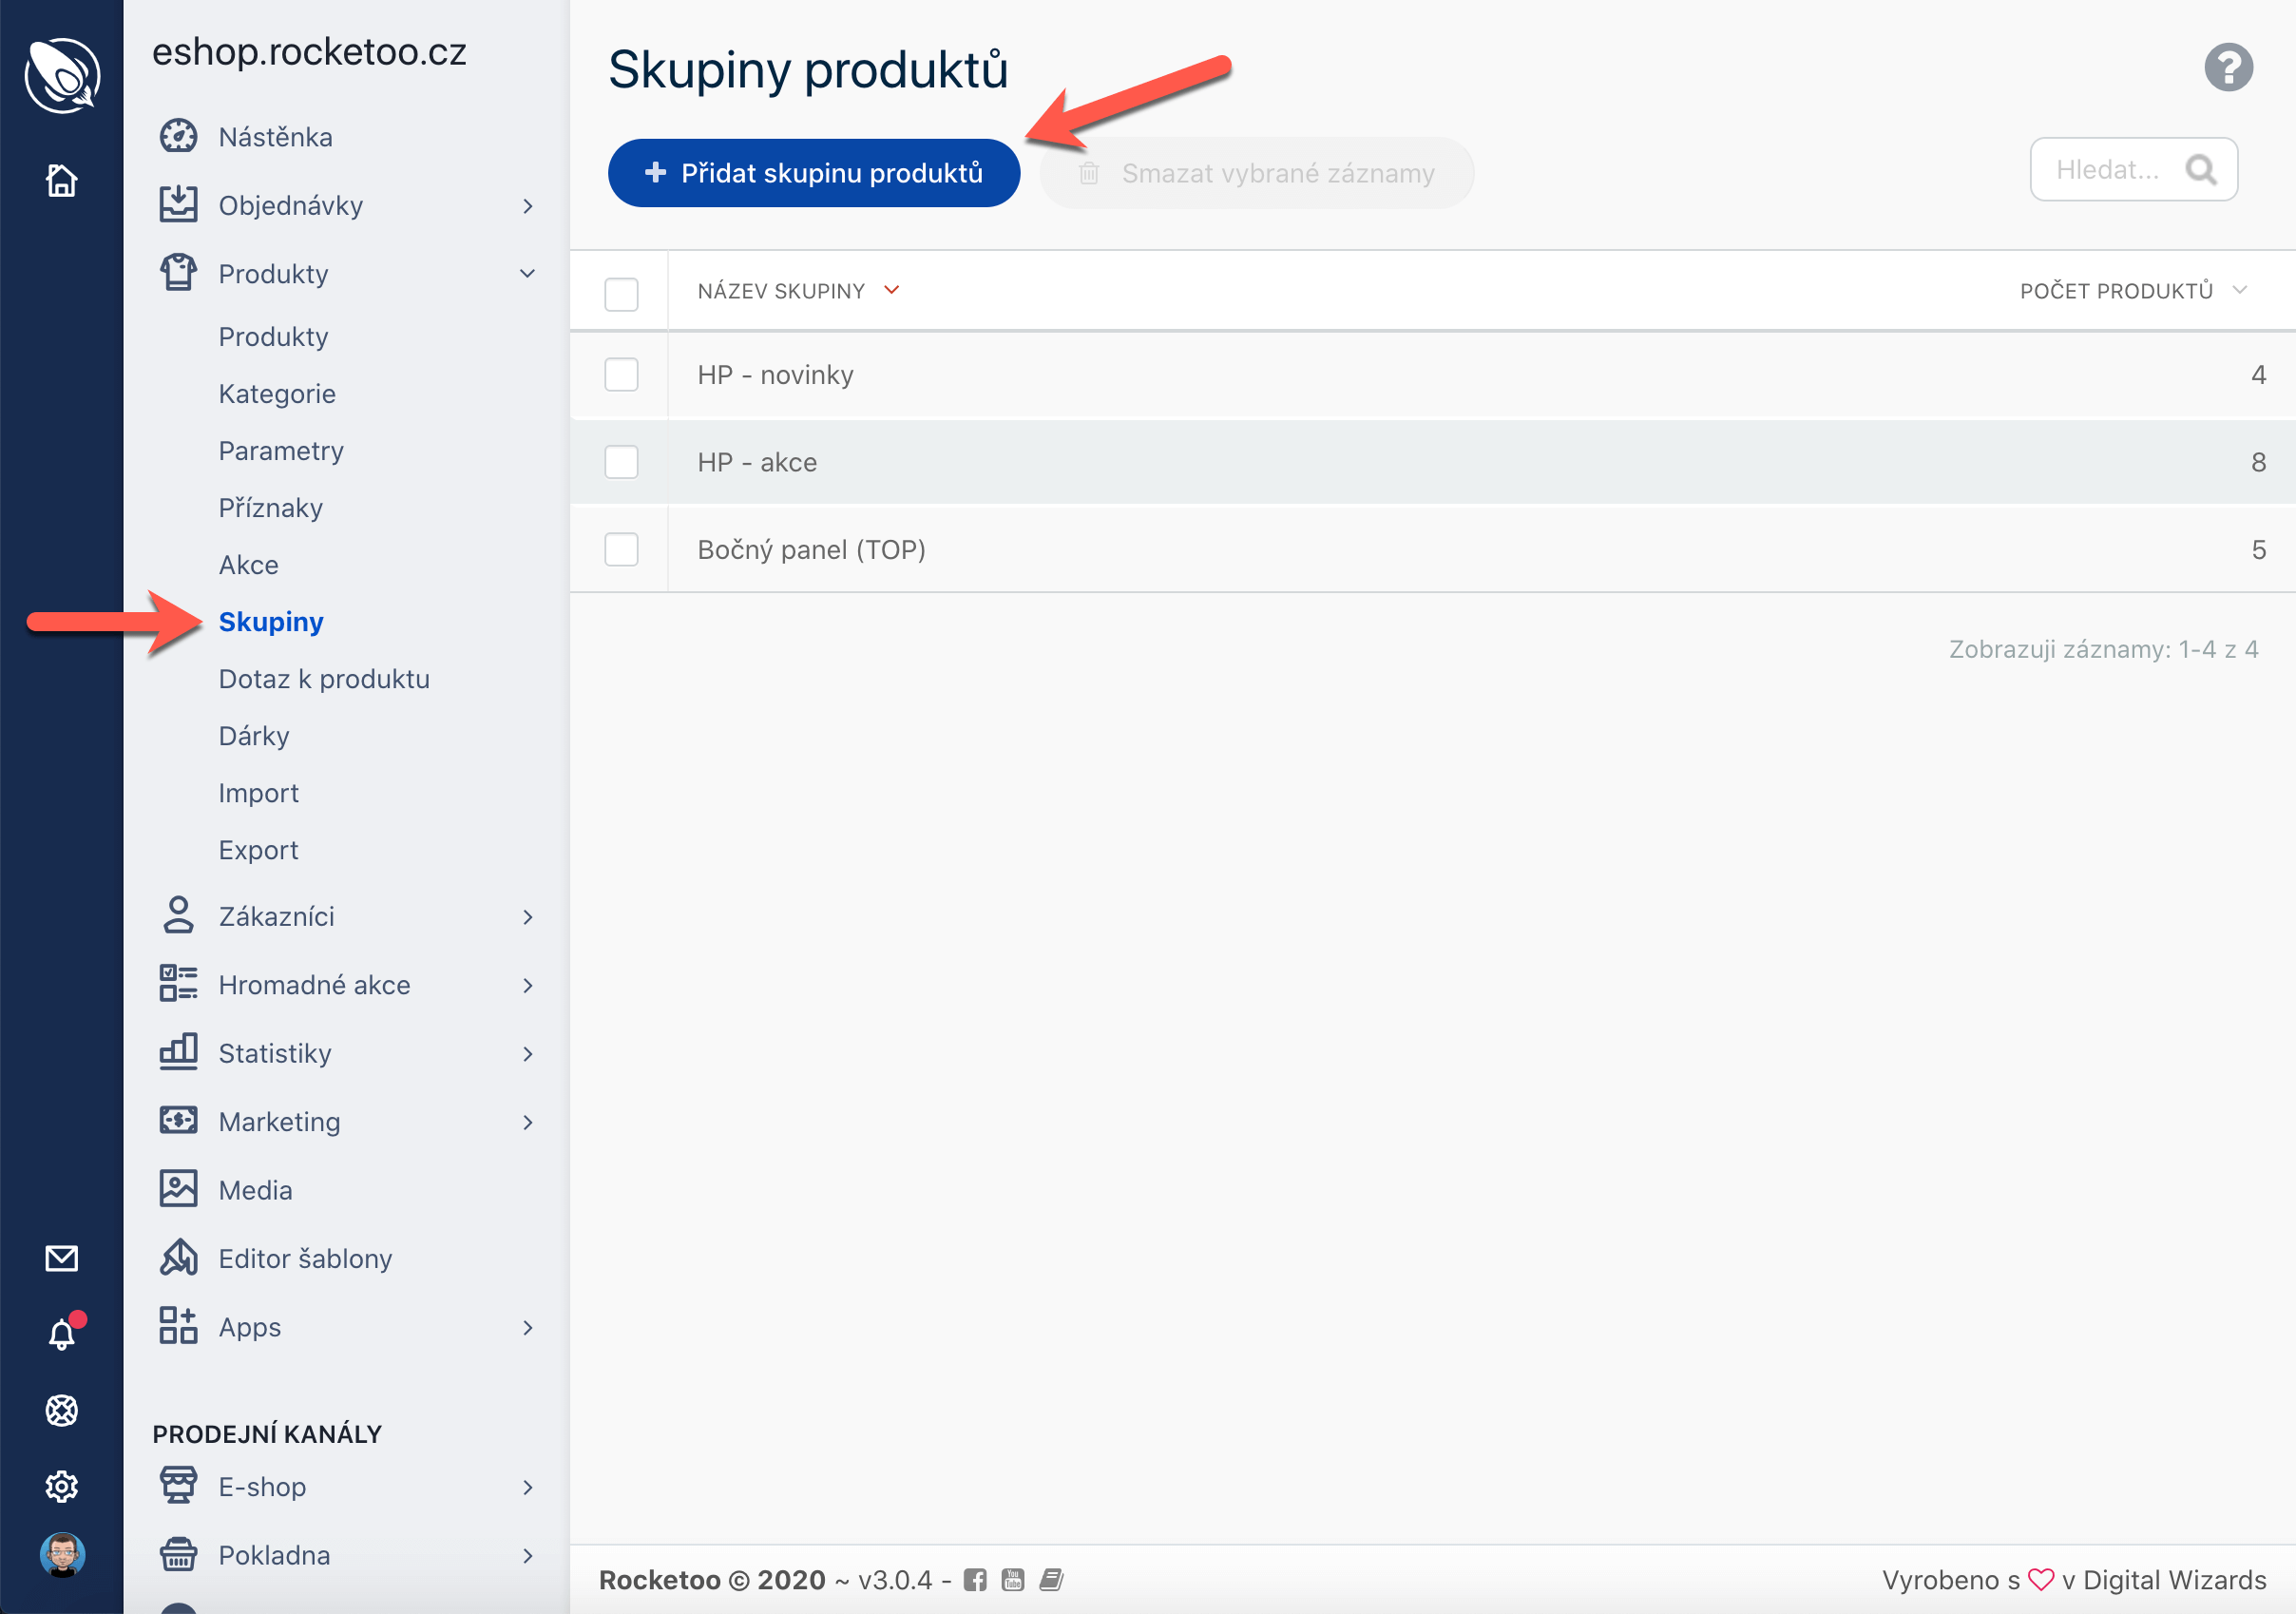The image size is (2296, 1614).
Task: Open the home icon in dark sidebar
Action: (61, 181)
